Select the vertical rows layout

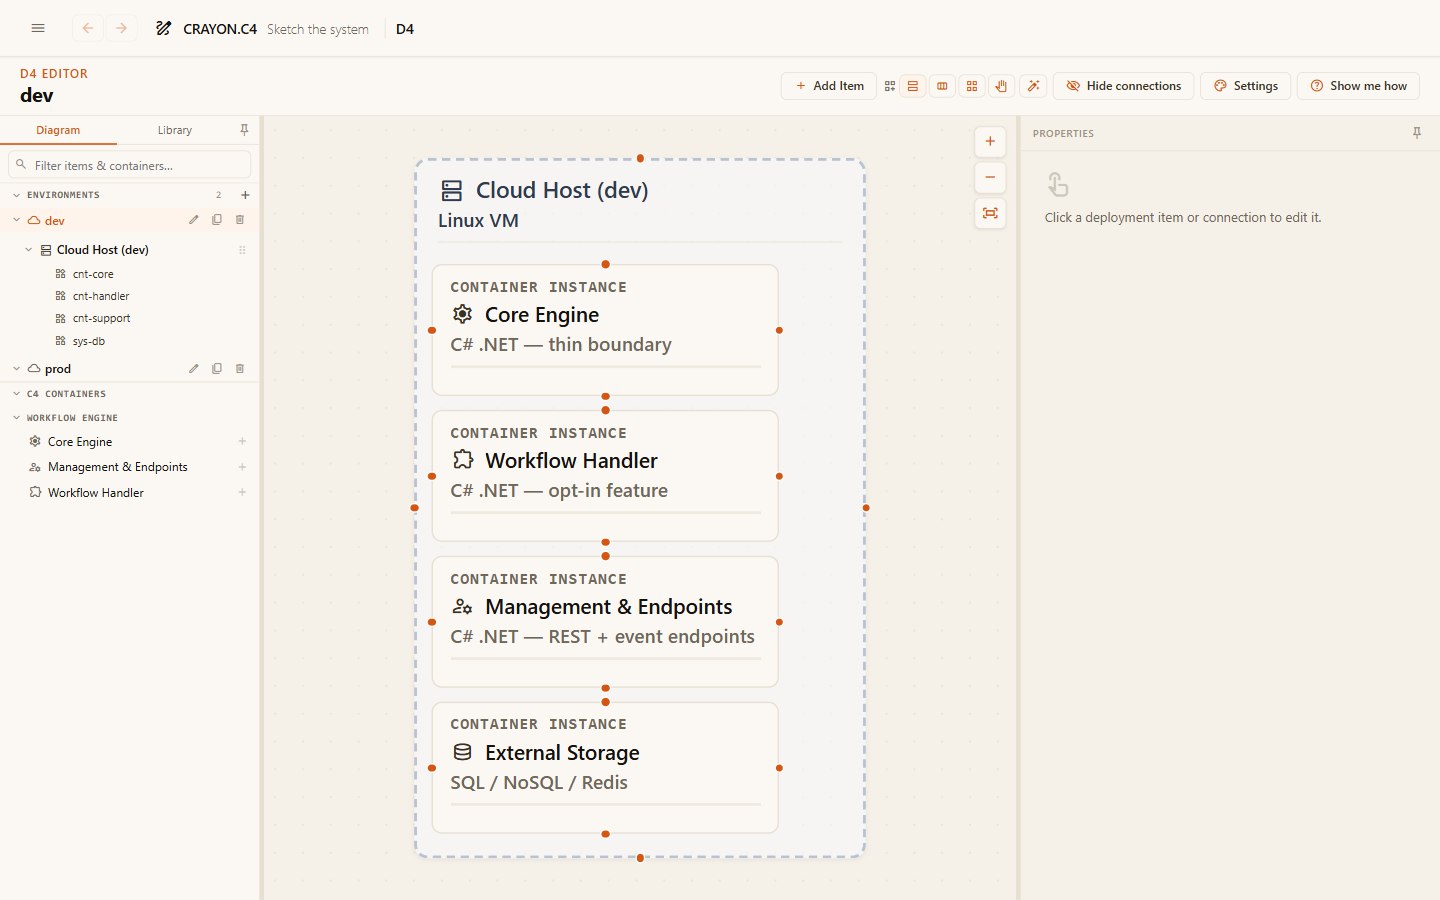tap(913, 86)
